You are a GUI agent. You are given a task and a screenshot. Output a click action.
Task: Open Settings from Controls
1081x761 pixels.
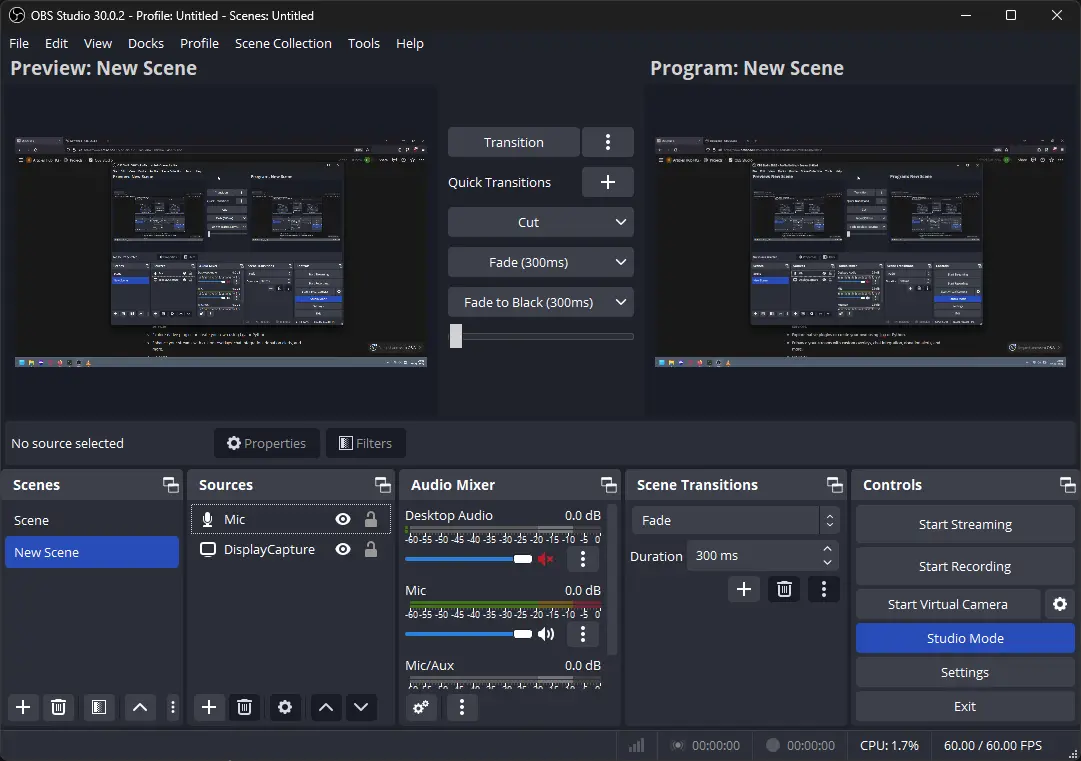pyautogui.click(x=965, y=673)
